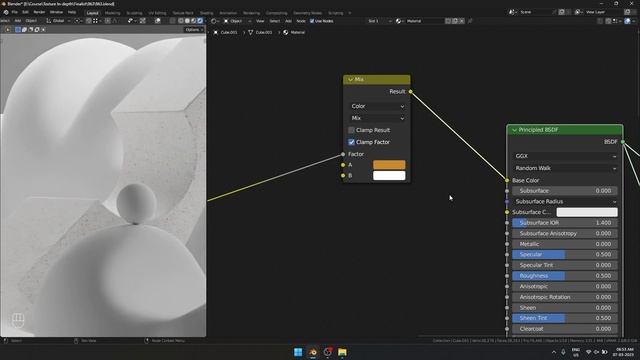The width and height of the screenshot is (640, 360).
Task: Click the orange color swatch for input A
Action: coord(389,165)
